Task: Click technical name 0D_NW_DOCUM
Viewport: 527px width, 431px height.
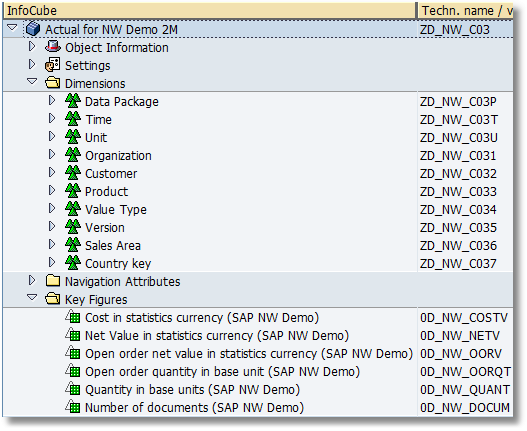Action: (x=465, y=407)
